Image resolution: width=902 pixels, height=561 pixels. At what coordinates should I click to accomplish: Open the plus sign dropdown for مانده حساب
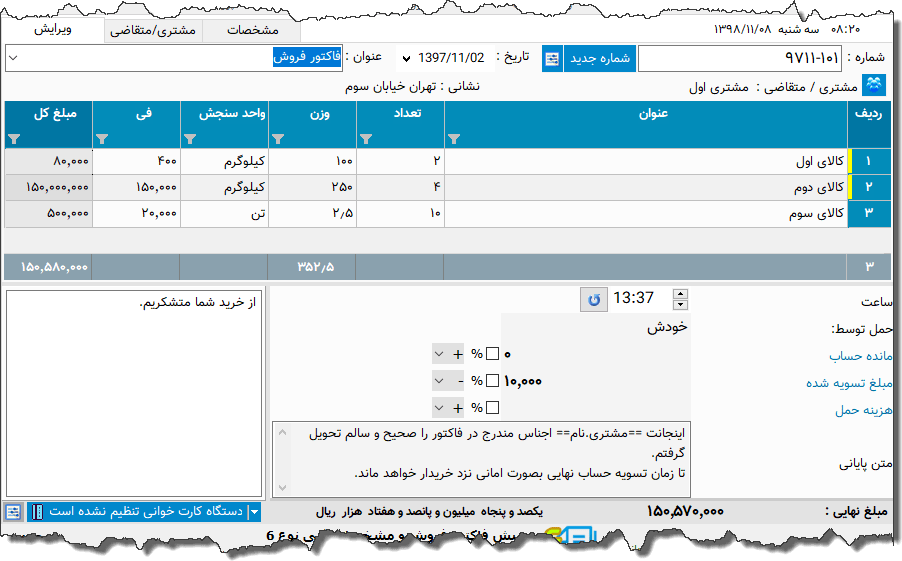click(449, 354)
